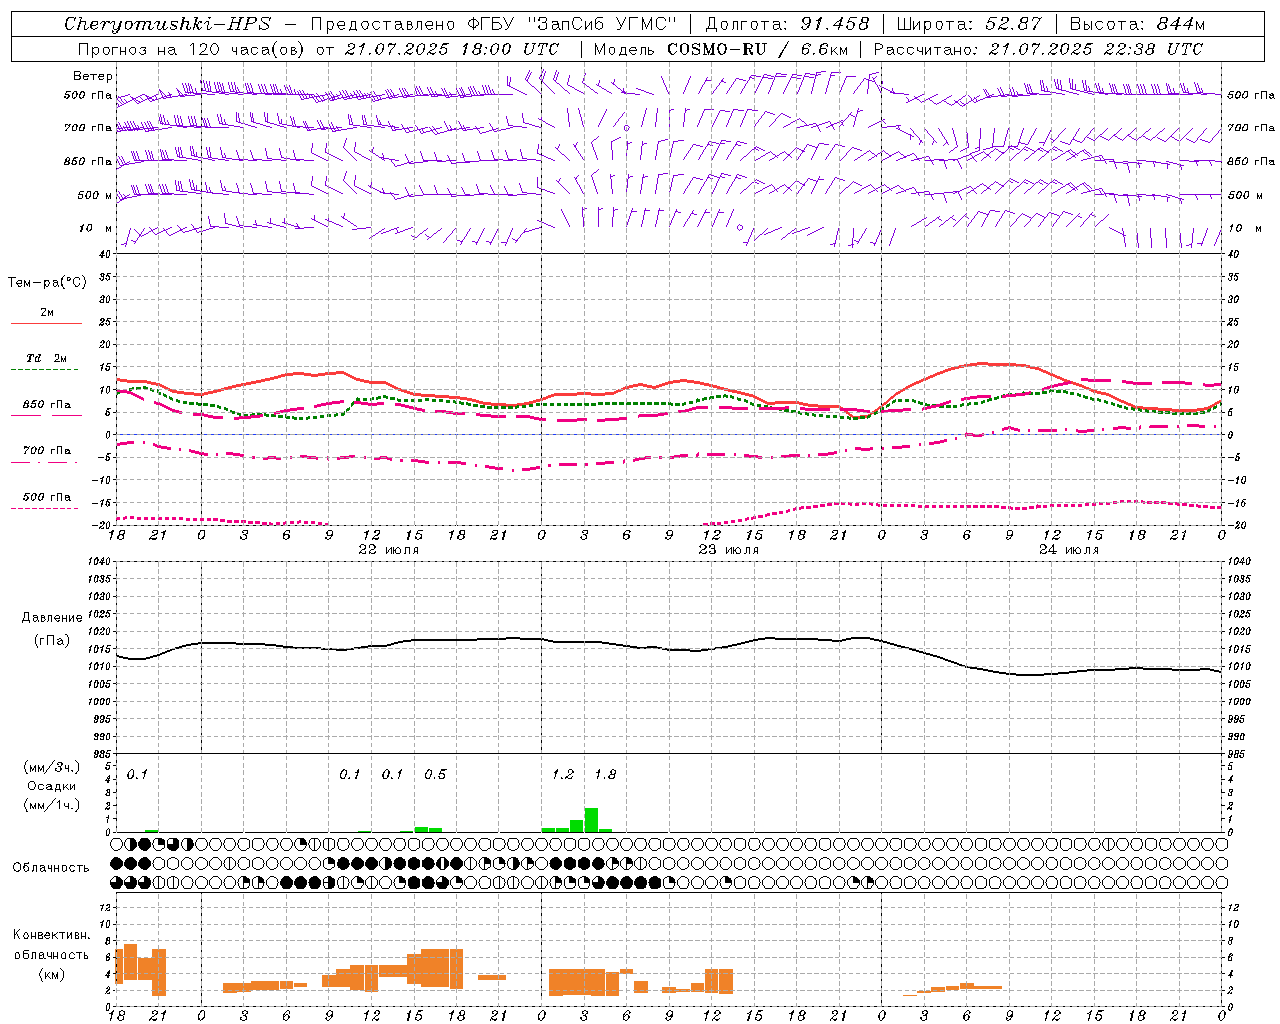This screenshot has height=1024, width=1280.
Task: Select the 'Широта: 52.87' latitude value
Action: click(x=969, y=24)
